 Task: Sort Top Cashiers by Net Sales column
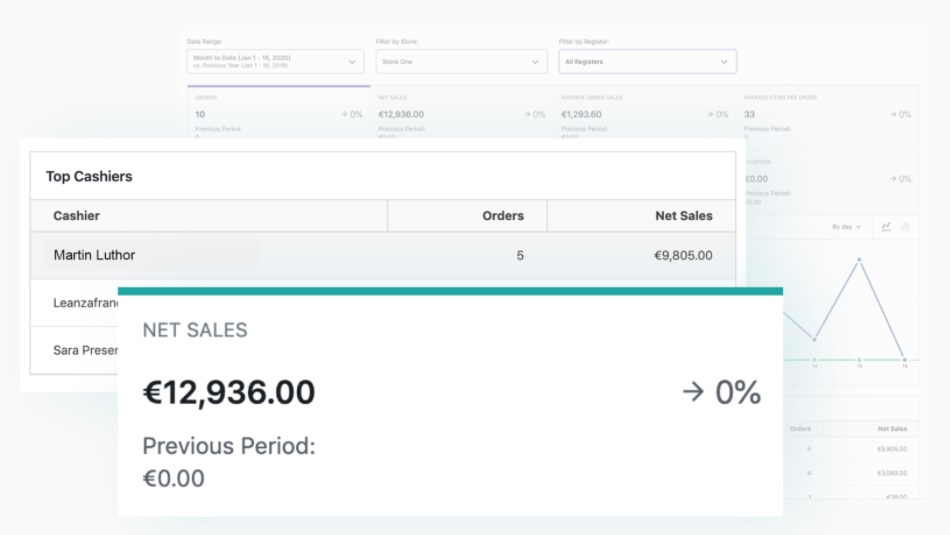641,216
